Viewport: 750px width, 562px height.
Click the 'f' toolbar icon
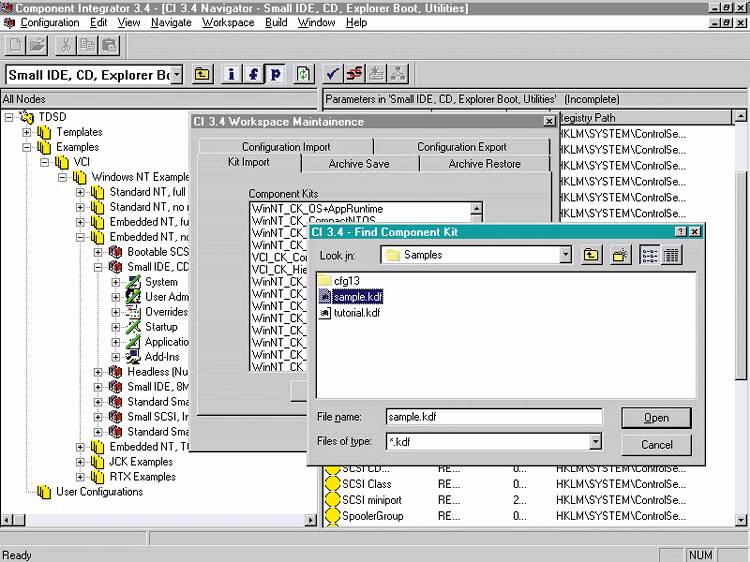pos(253,74)
